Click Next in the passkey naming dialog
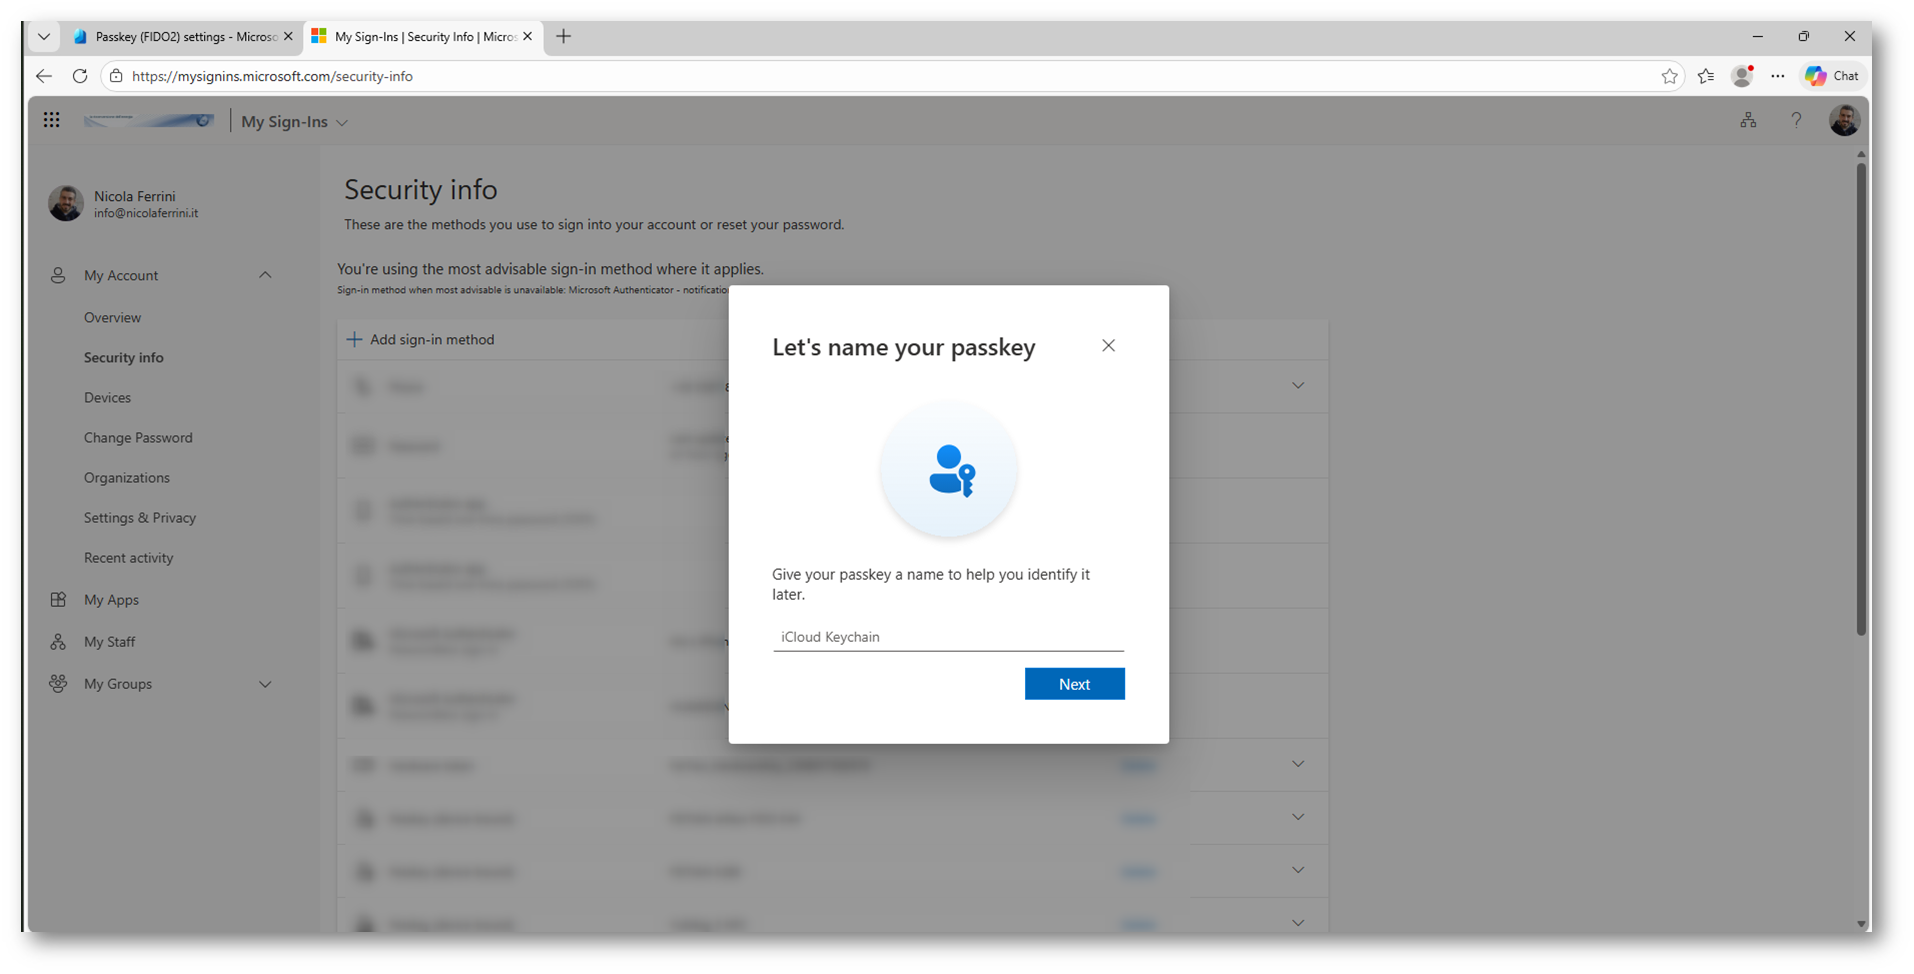This screenshot has height=974, width=1914. (x=1074, y=684)
